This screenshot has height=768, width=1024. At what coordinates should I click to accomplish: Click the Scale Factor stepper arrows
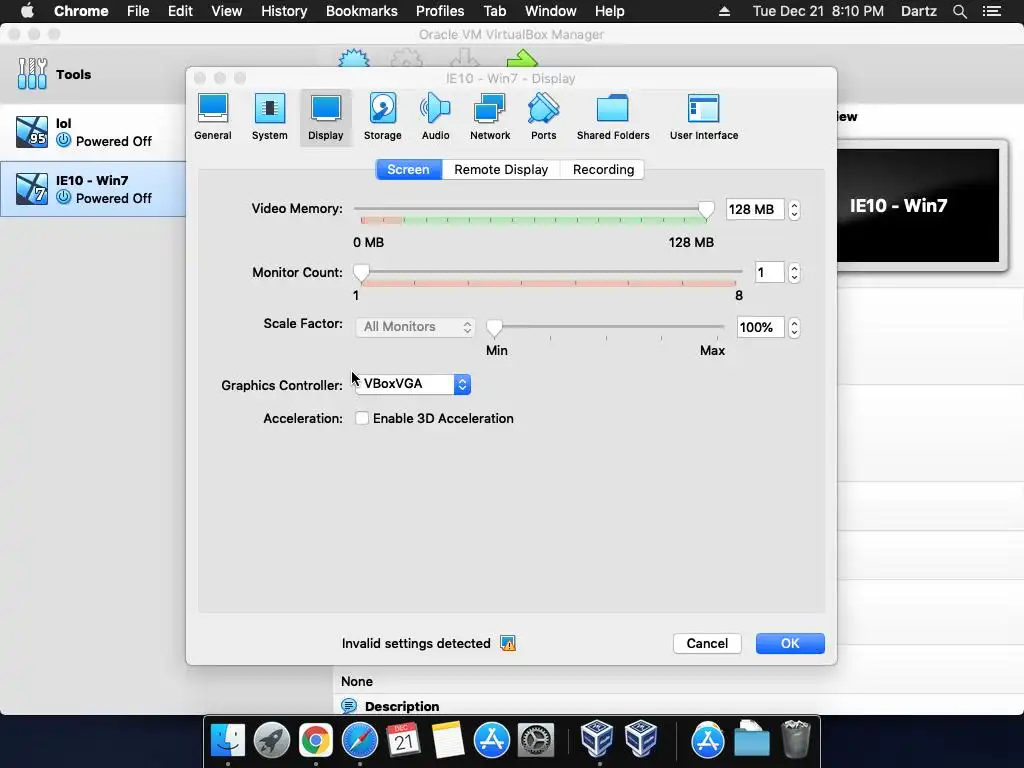click(x=794, y=327)
